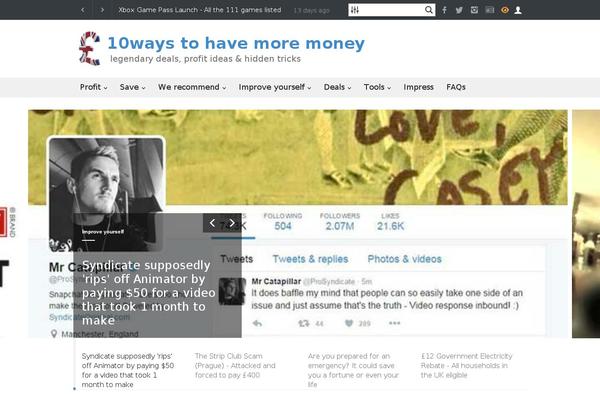Show previous slide in featured slider
The image size is (600, 400).
click(x=212, y=223)
